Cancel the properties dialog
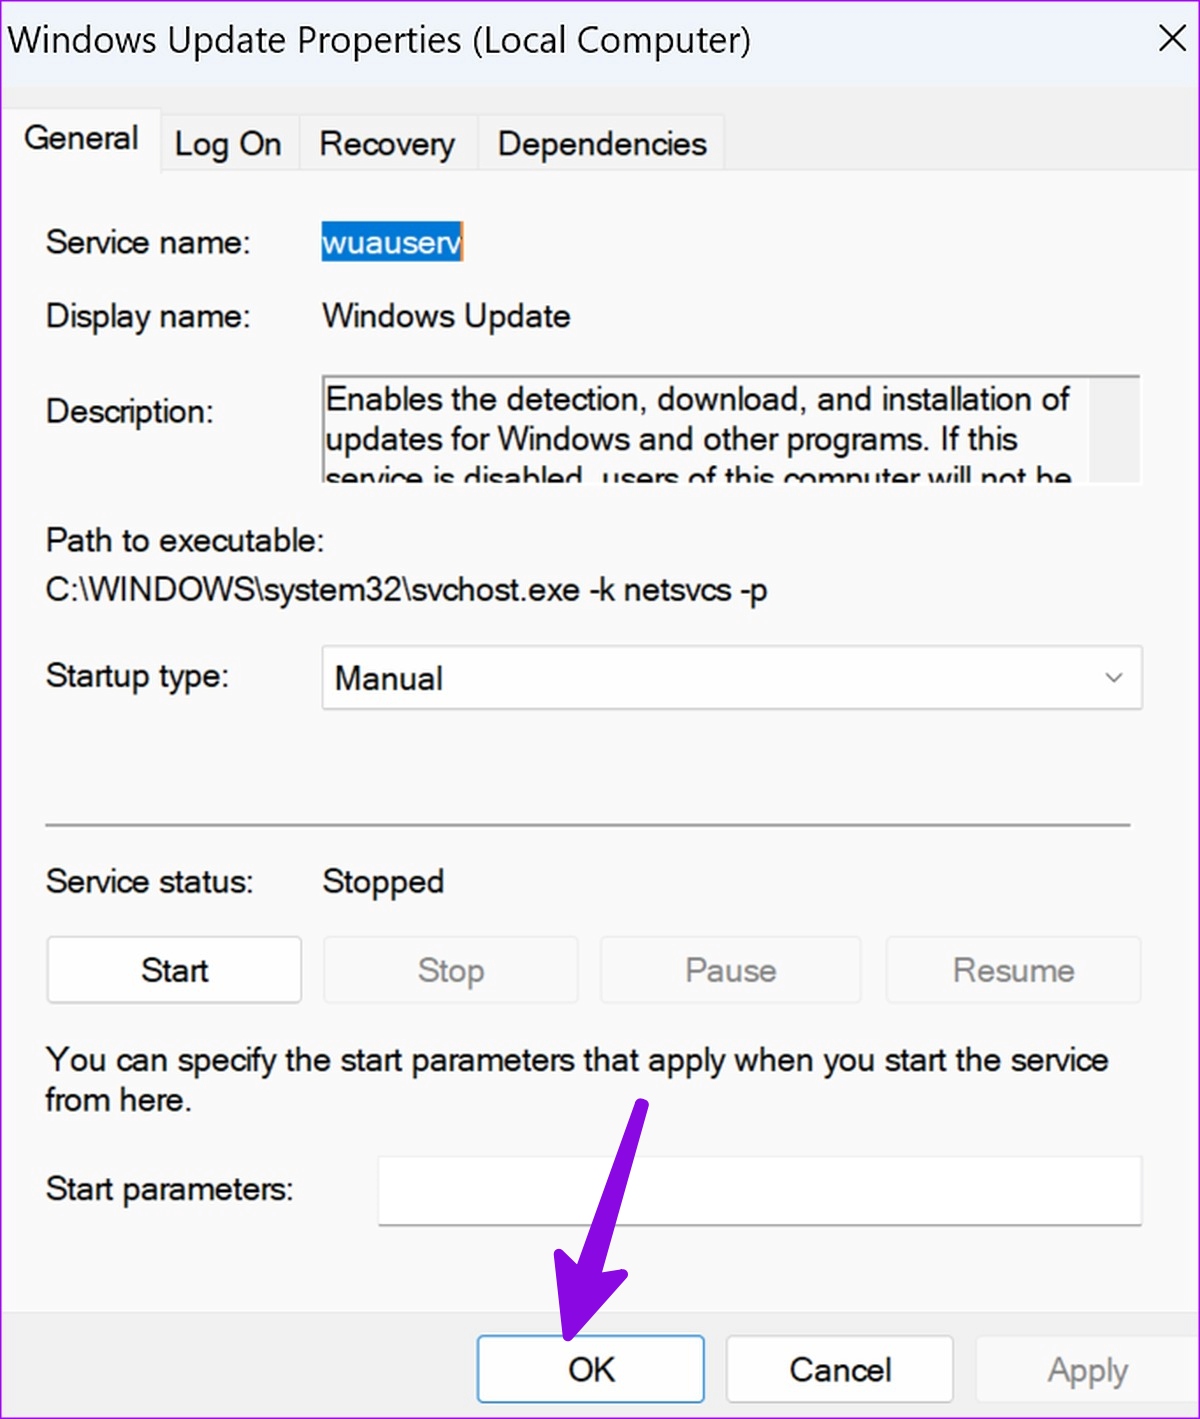The height and width of the screenshot is (1419, 1200). click(840, 1369)
